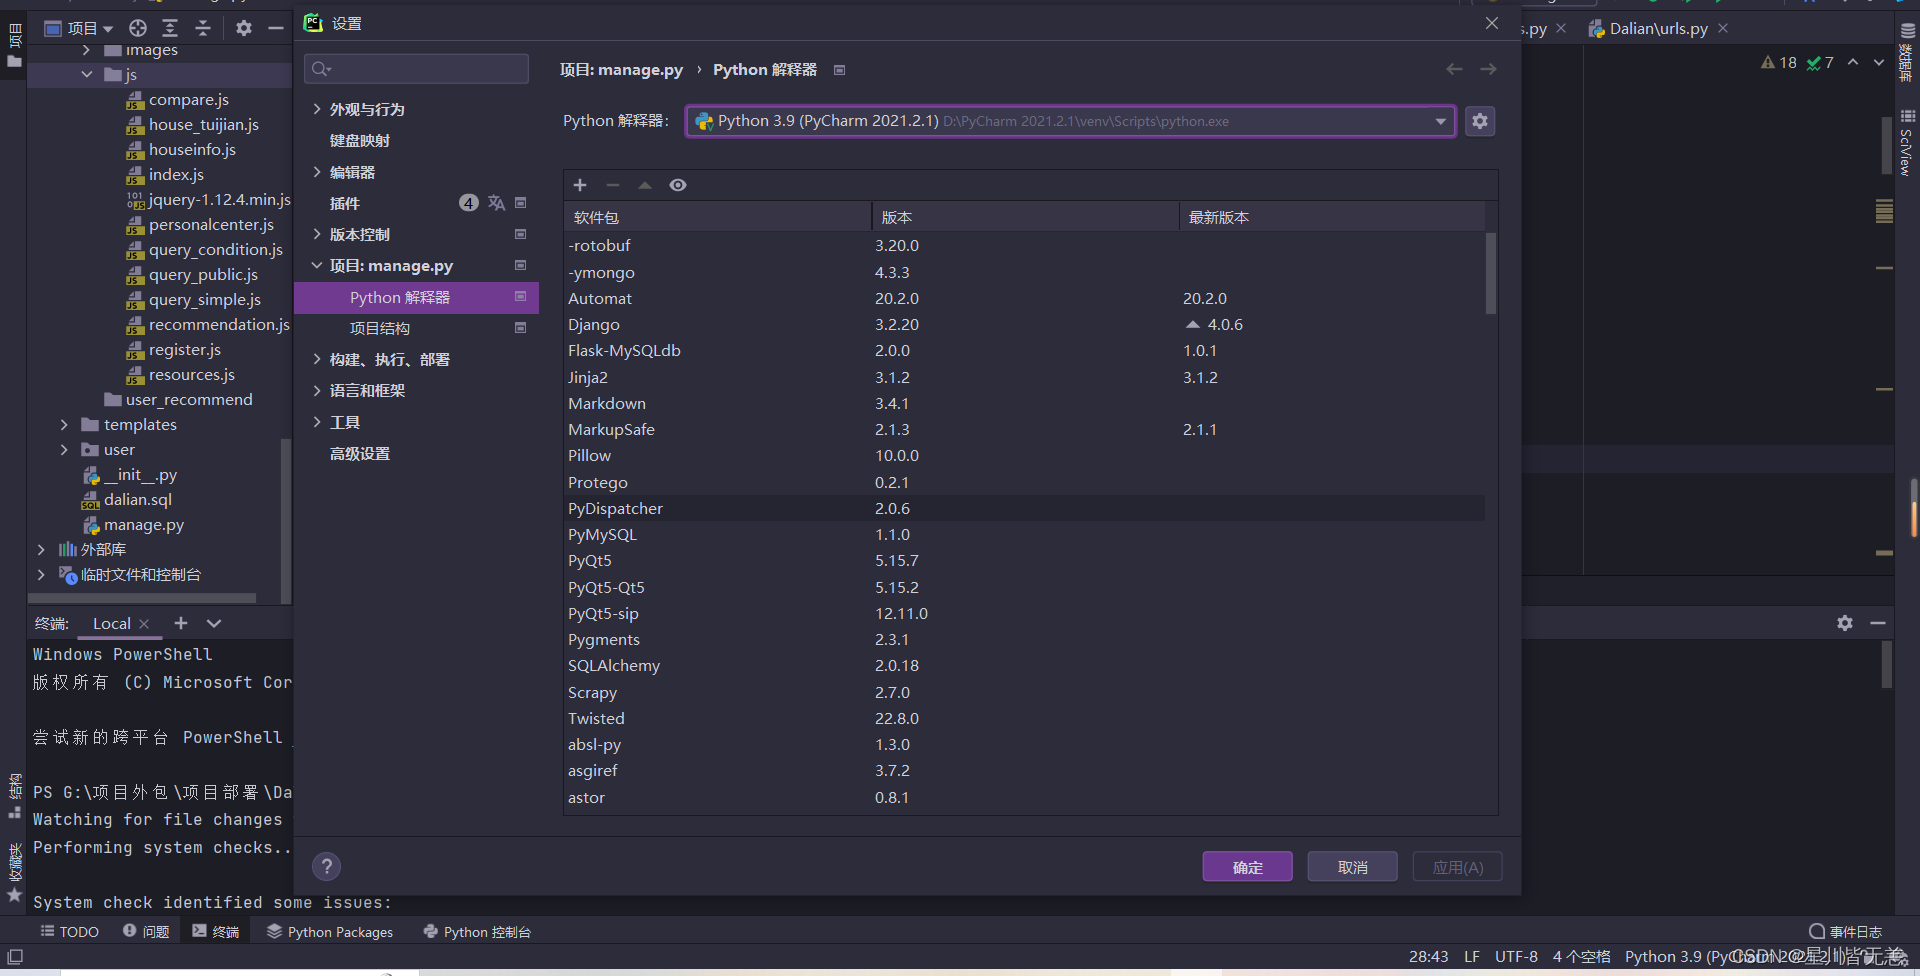Navigate forward arrow in settings
This screenshot has width=1920, height=976.
[x=1488, y=69]
